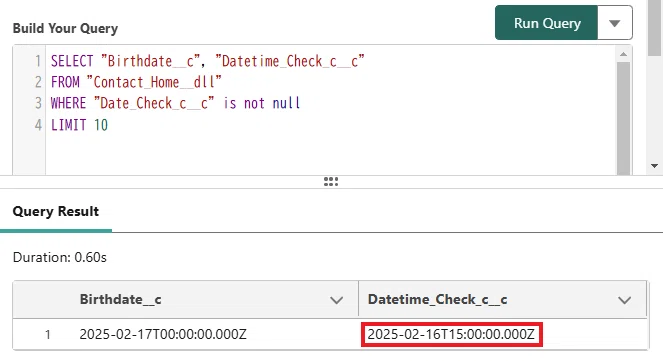Switch to the Query Result tab
663x361 pixels.
click(56, 211)
